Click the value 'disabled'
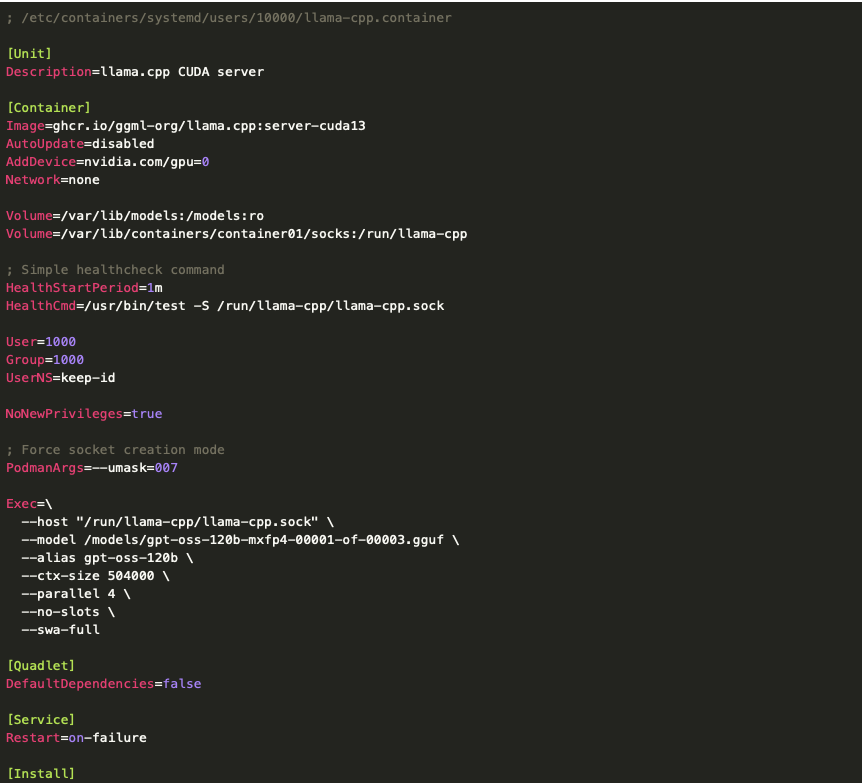This screenshot has height=783, width=862. [x=123, y=144]
